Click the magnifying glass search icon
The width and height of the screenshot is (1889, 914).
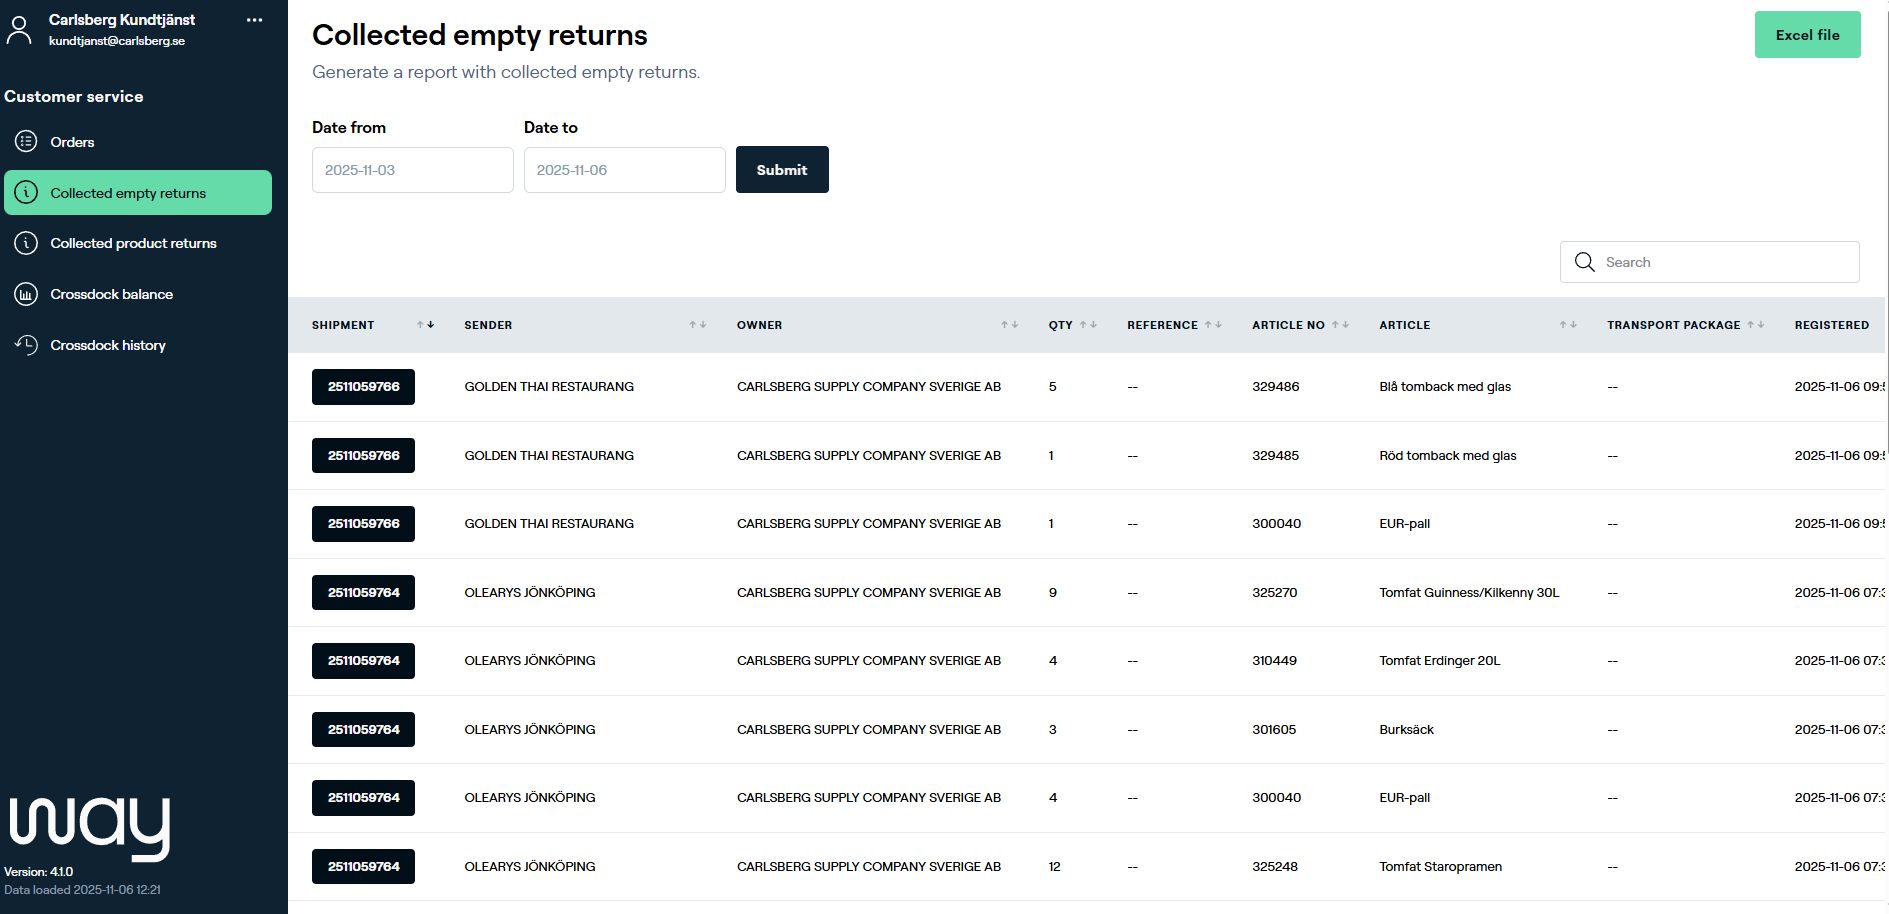point(1584,262)
